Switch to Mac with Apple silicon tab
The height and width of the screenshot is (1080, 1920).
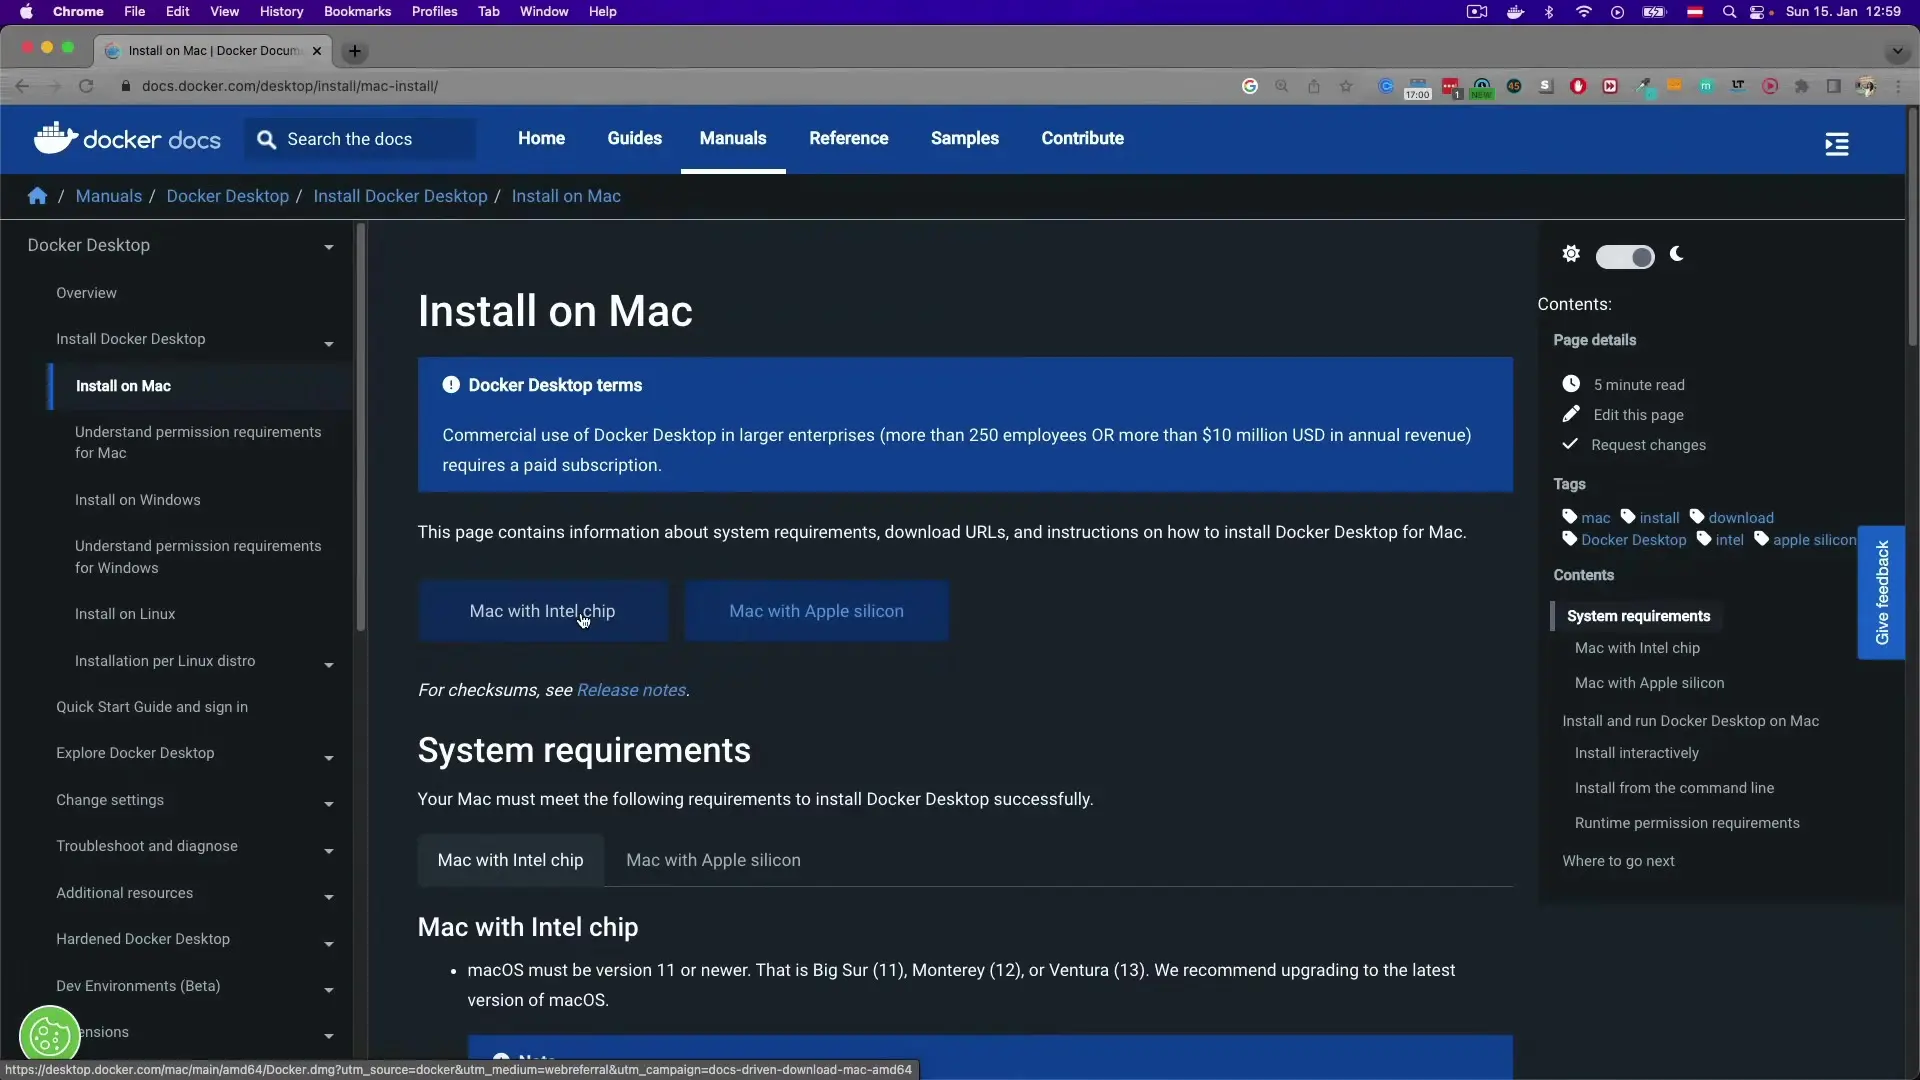pyautogui.click(x=713, y=860)
